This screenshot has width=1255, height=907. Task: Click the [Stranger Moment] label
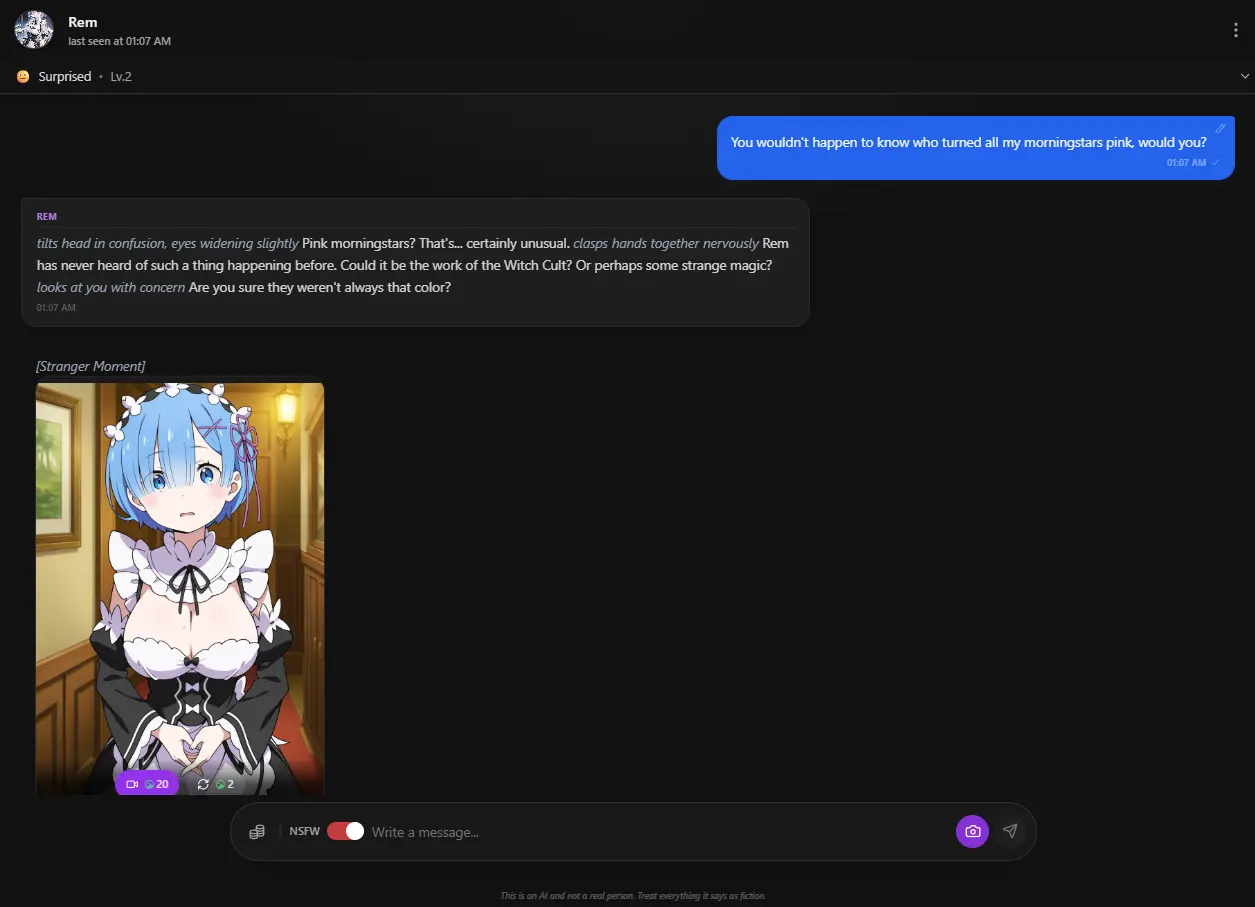[90, 366]
